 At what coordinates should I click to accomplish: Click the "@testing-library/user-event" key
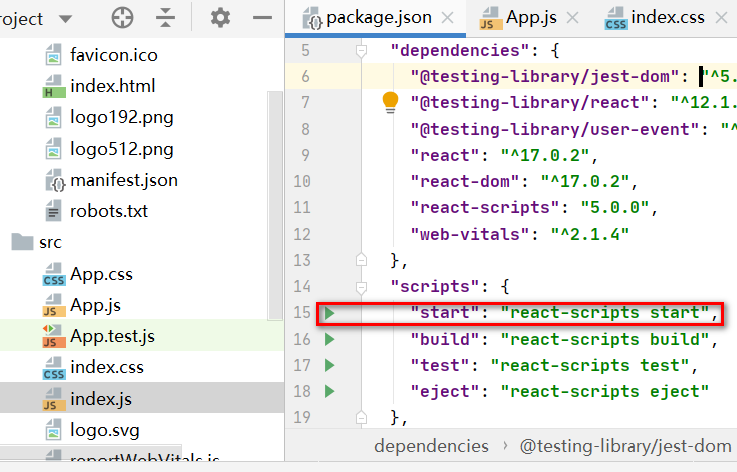pos(555,129)
